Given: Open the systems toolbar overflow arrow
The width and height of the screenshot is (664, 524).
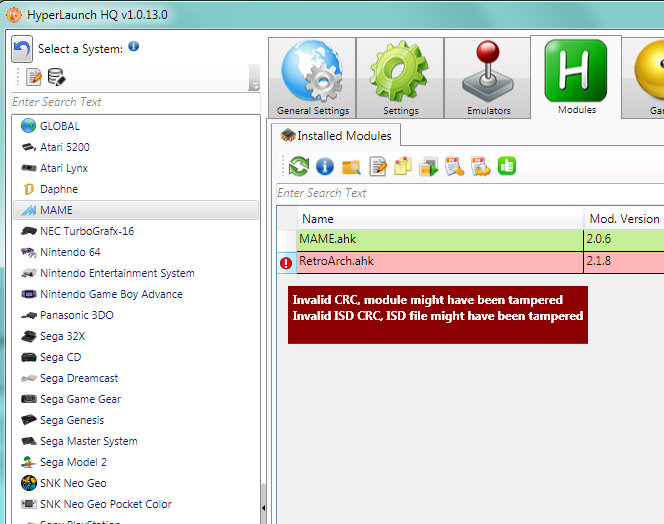Looking at the screenshot, I should pyautogui.click(x=254, y=78).
